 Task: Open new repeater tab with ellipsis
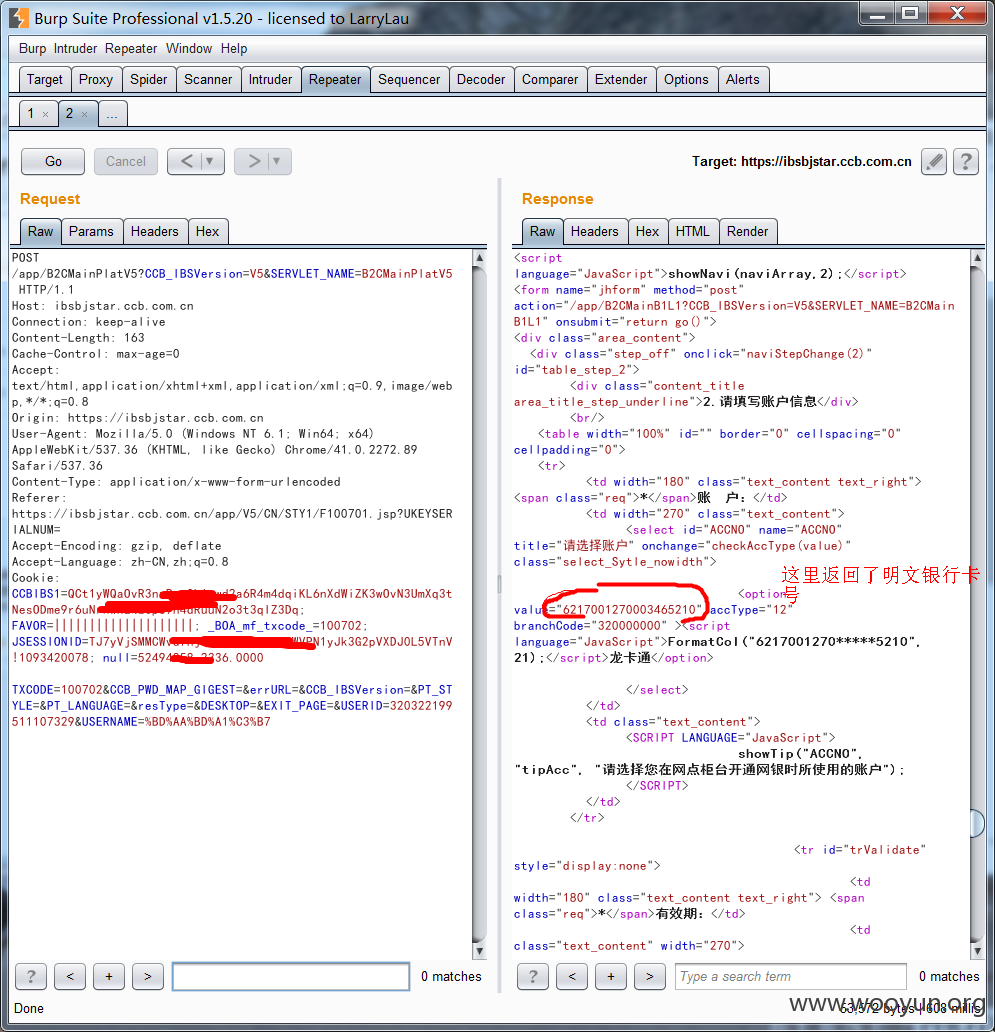coord(113,115)
